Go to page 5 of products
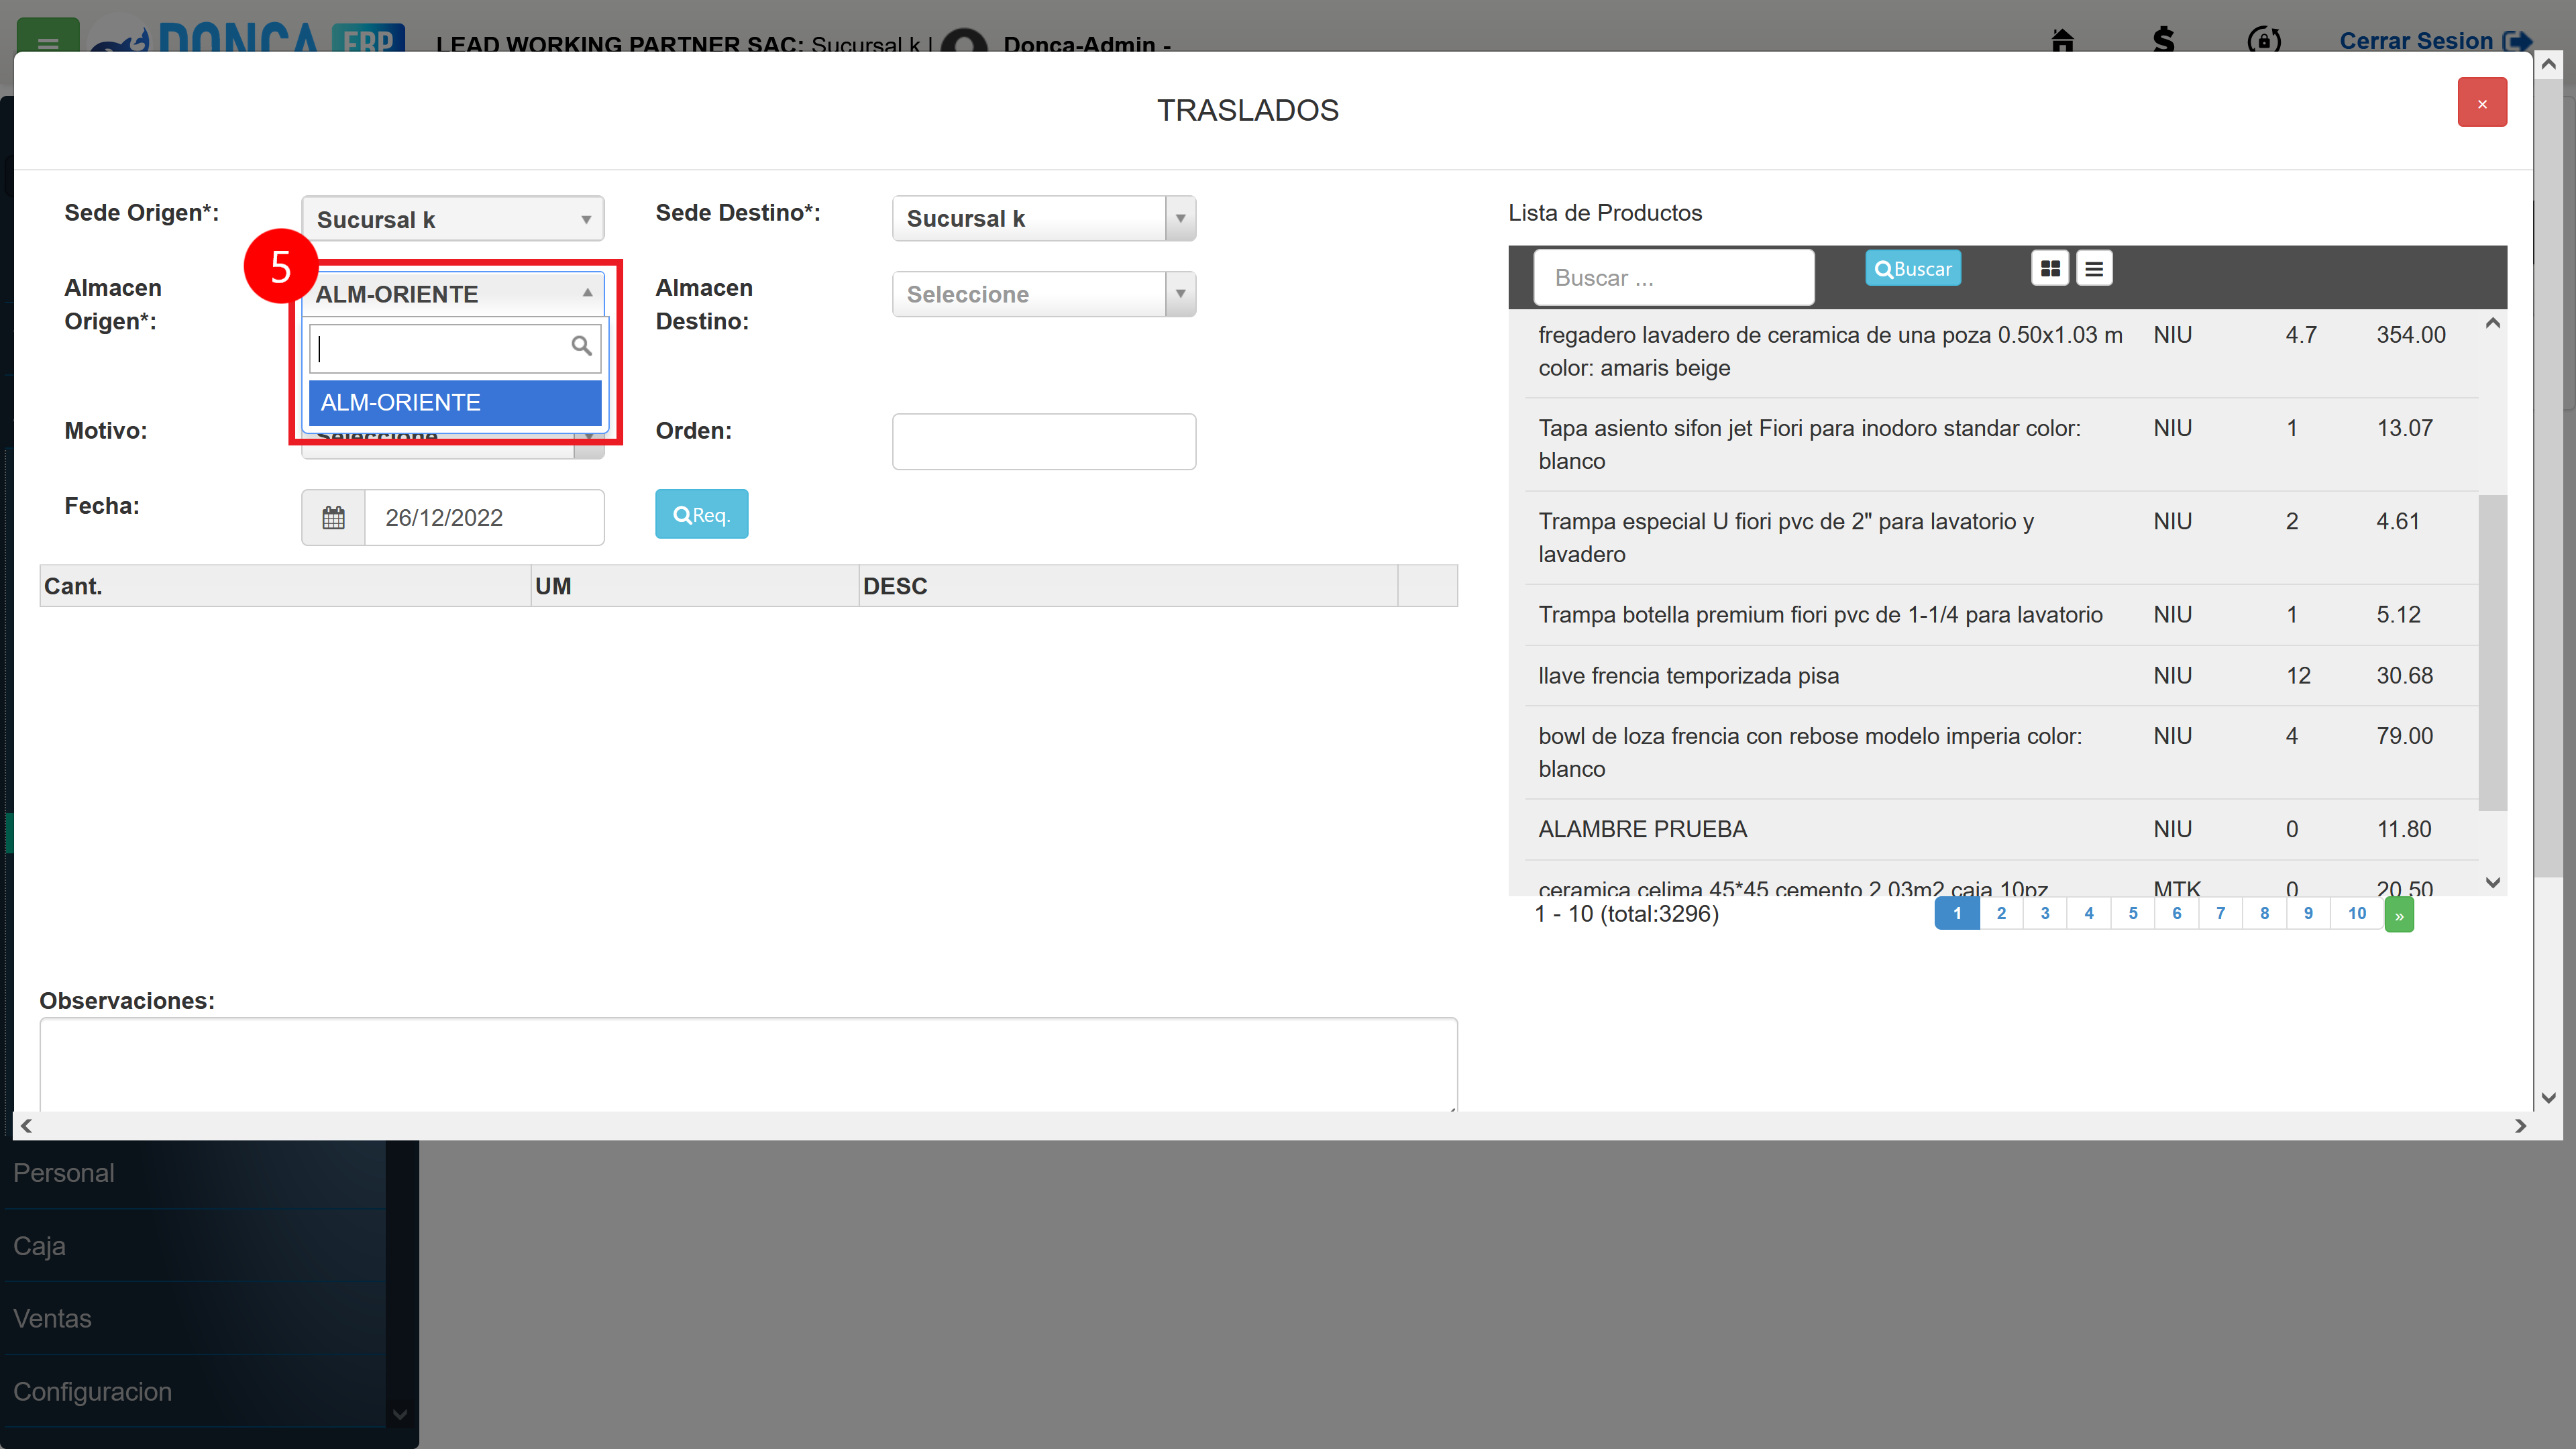 (x=2133, y=913)
